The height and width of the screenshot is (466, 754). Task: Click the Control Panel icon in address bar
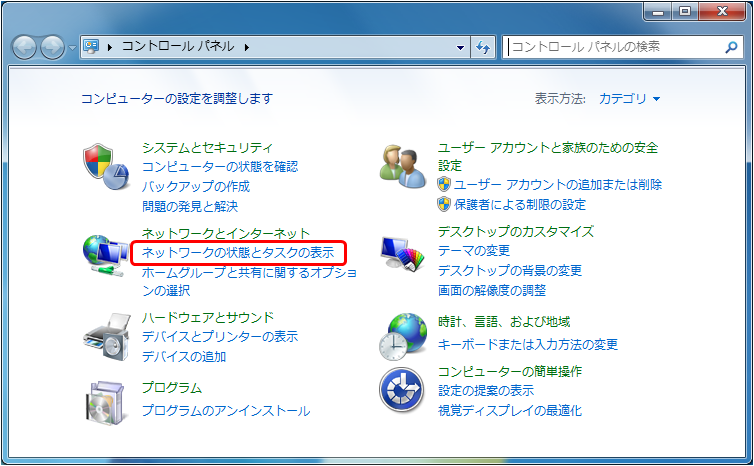(x=91, y=47)
